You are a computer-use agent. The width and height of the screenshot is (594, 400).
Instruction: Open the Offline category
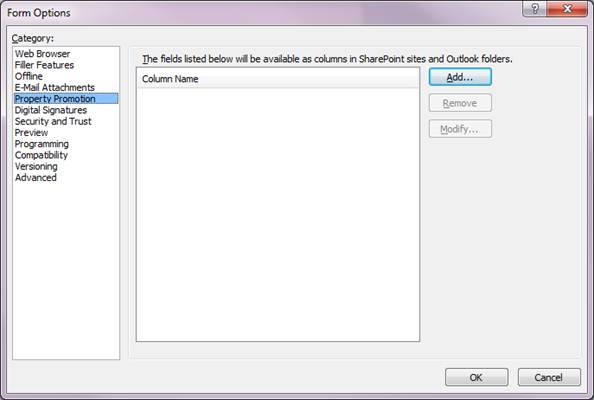click(29, 76)
